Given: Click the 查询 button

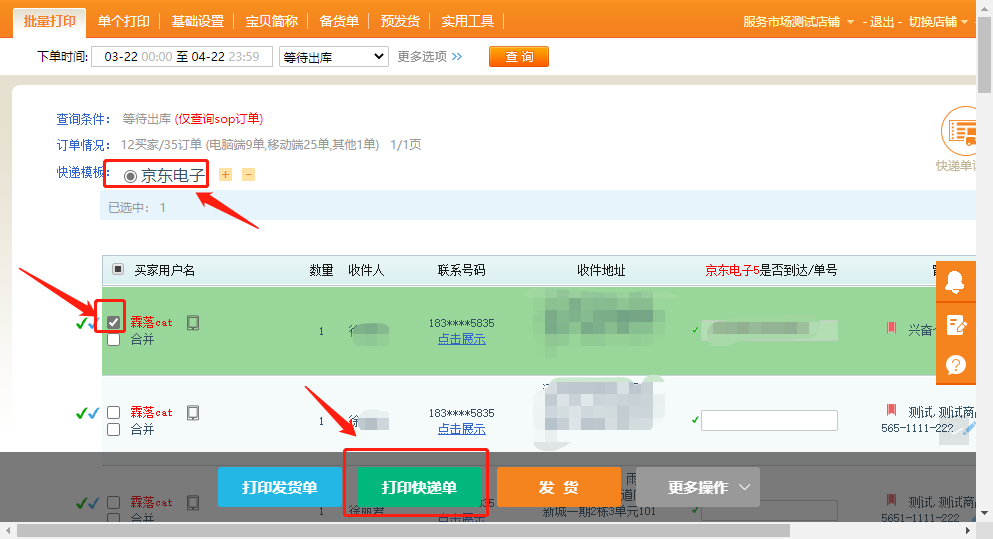Looking at the screenshot, I should (519, 56).
